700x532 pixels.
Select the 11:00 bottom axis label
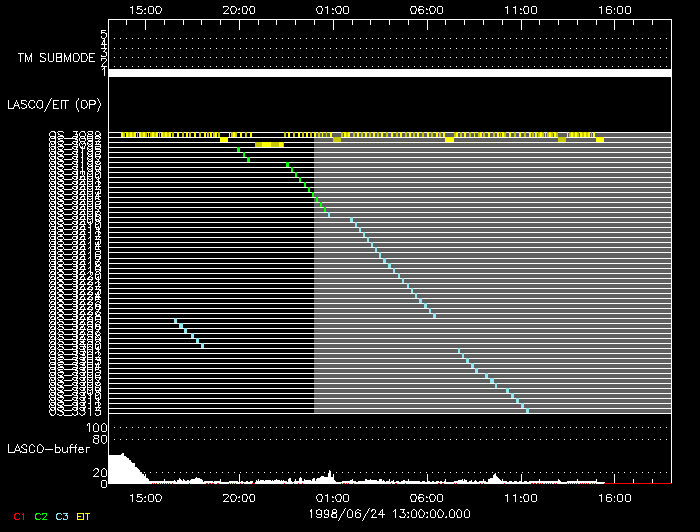[x=520, y=496]
